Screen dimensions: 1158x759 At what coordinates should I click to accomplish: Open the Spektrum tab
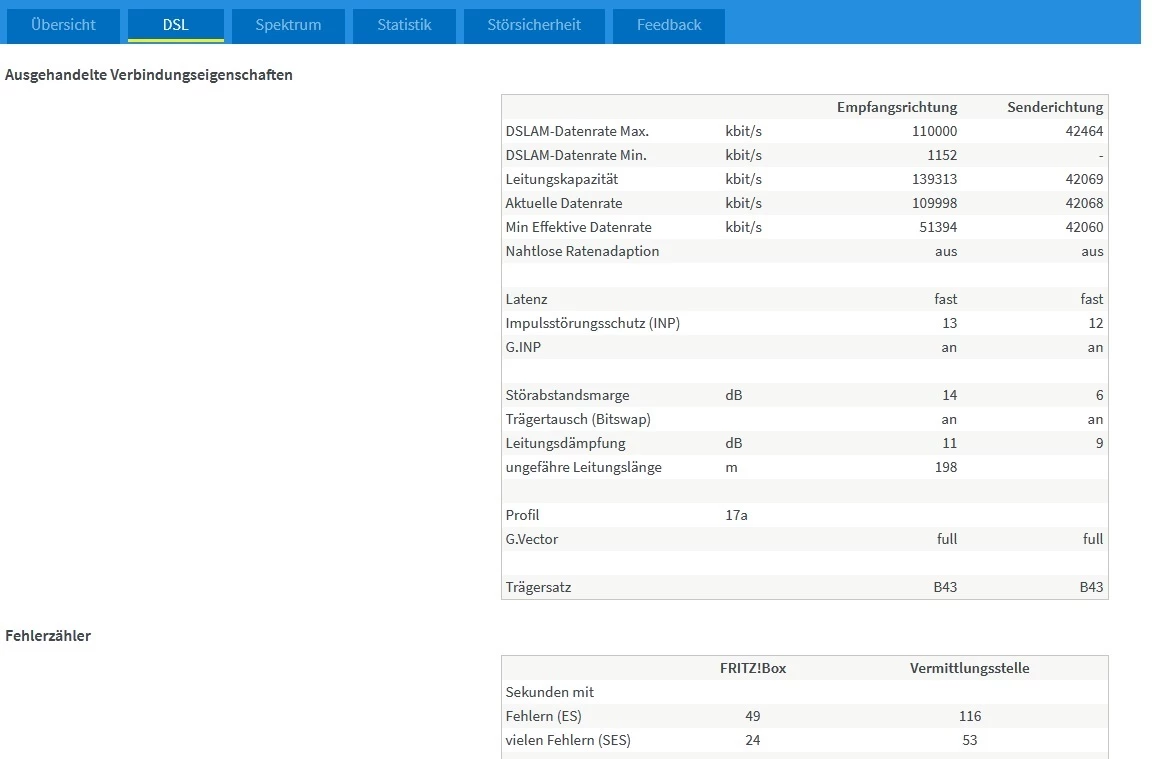[288, 25]
